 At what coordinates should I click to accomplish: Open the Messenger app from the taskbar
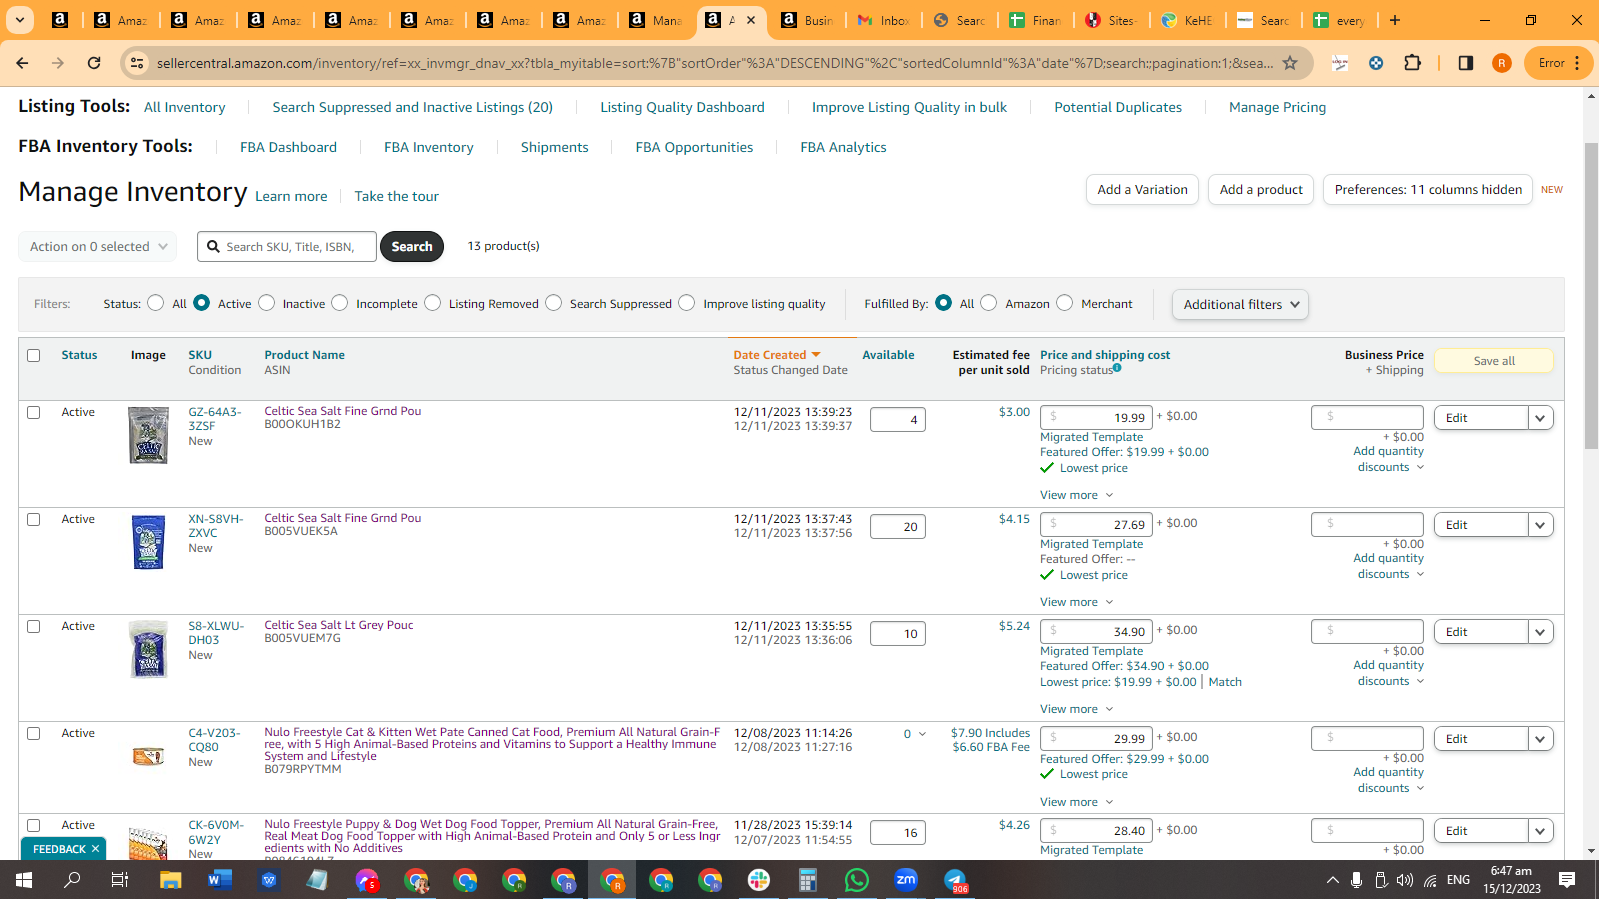[367, 880]
